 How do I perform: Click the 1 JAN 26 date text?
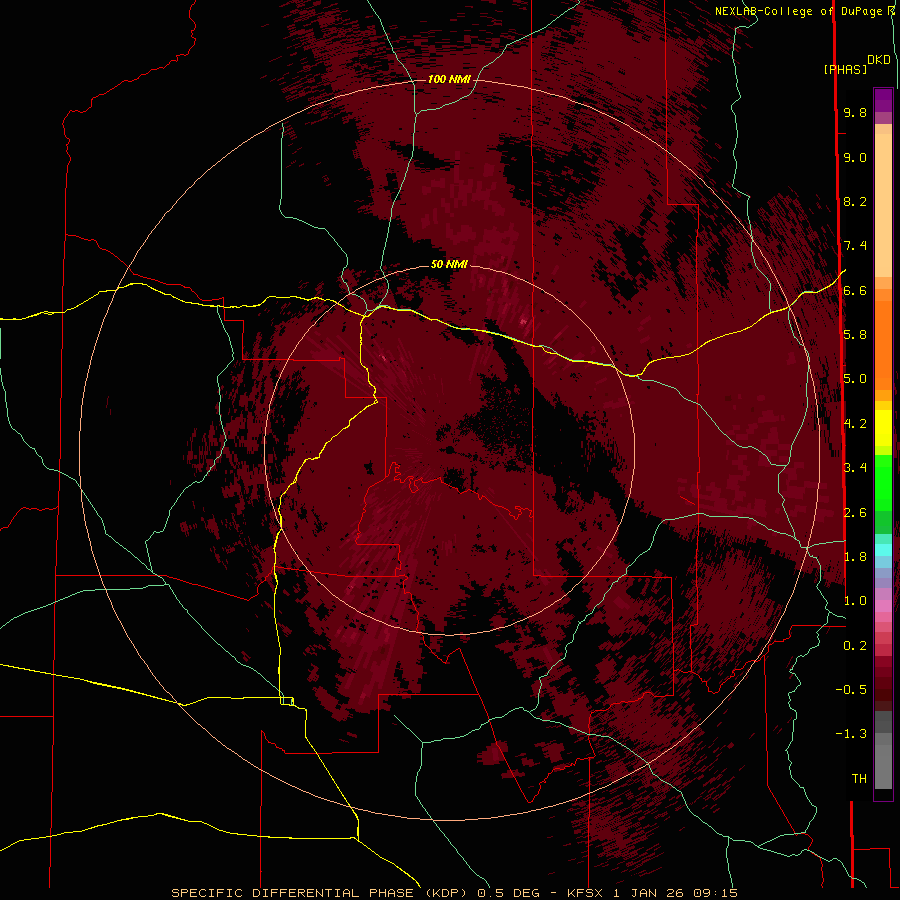pyautogui.click(x=651, y=893)
